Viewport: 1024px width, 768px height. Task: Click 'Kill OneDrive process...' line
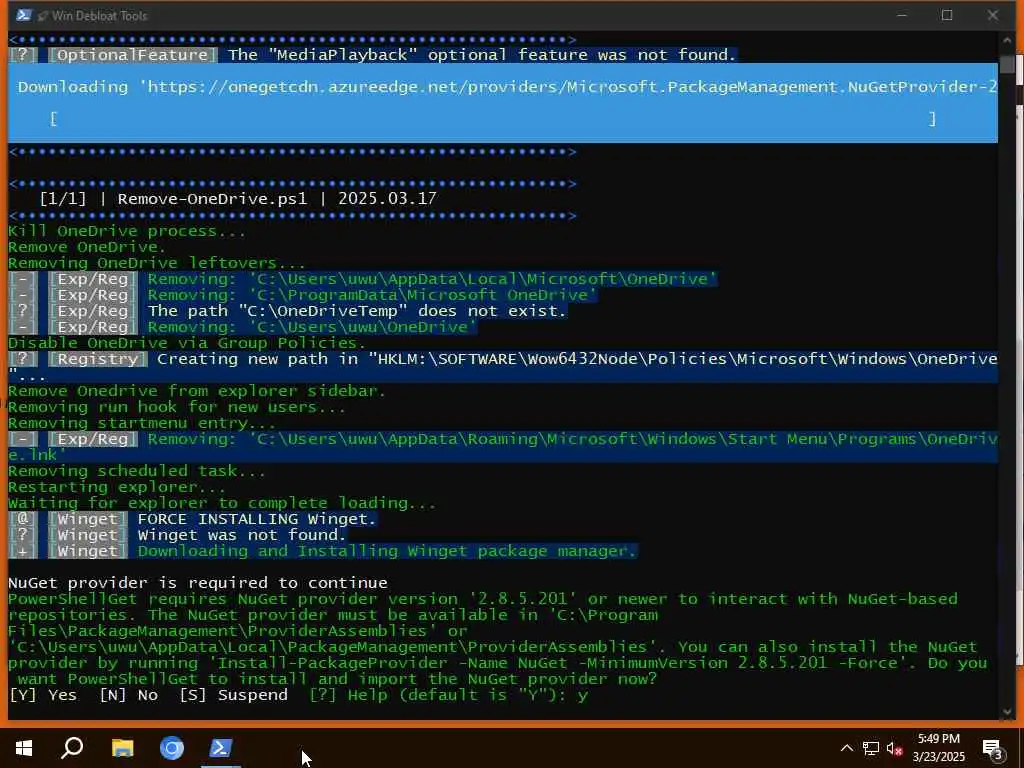(x=127, y=231)
